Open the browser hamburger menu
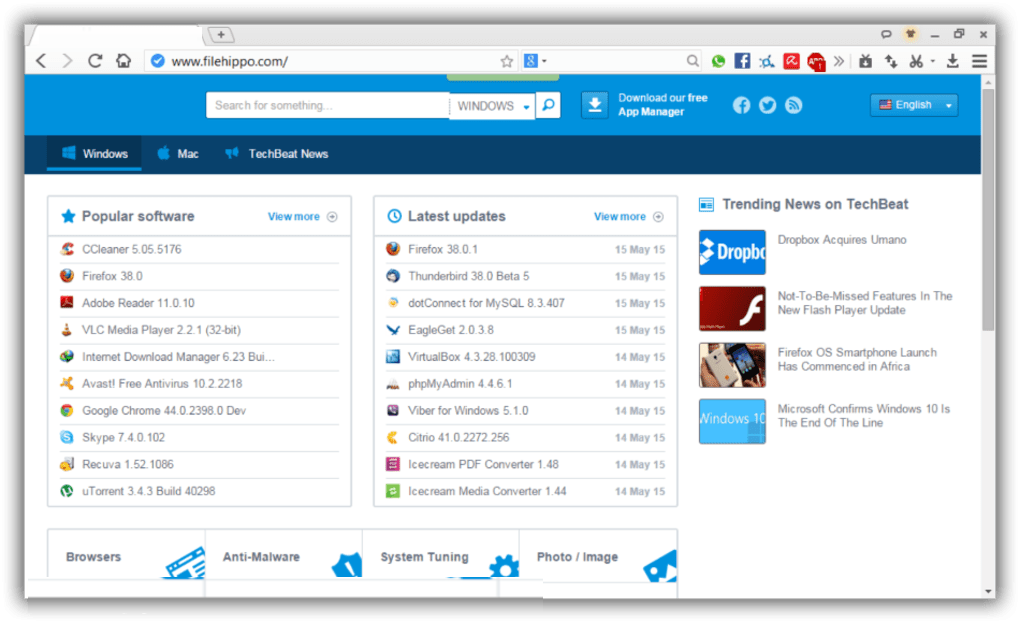Screen dimensions: 1020x623 [980, 61]
